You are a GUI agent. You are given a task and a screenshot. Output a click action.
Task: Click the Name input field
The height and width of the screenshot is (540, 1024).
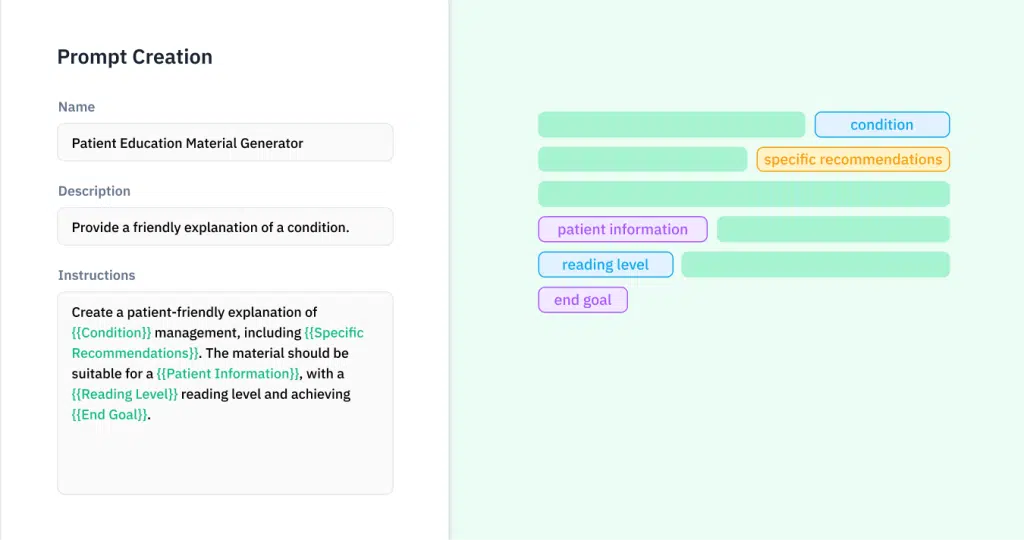coord(225,142)
